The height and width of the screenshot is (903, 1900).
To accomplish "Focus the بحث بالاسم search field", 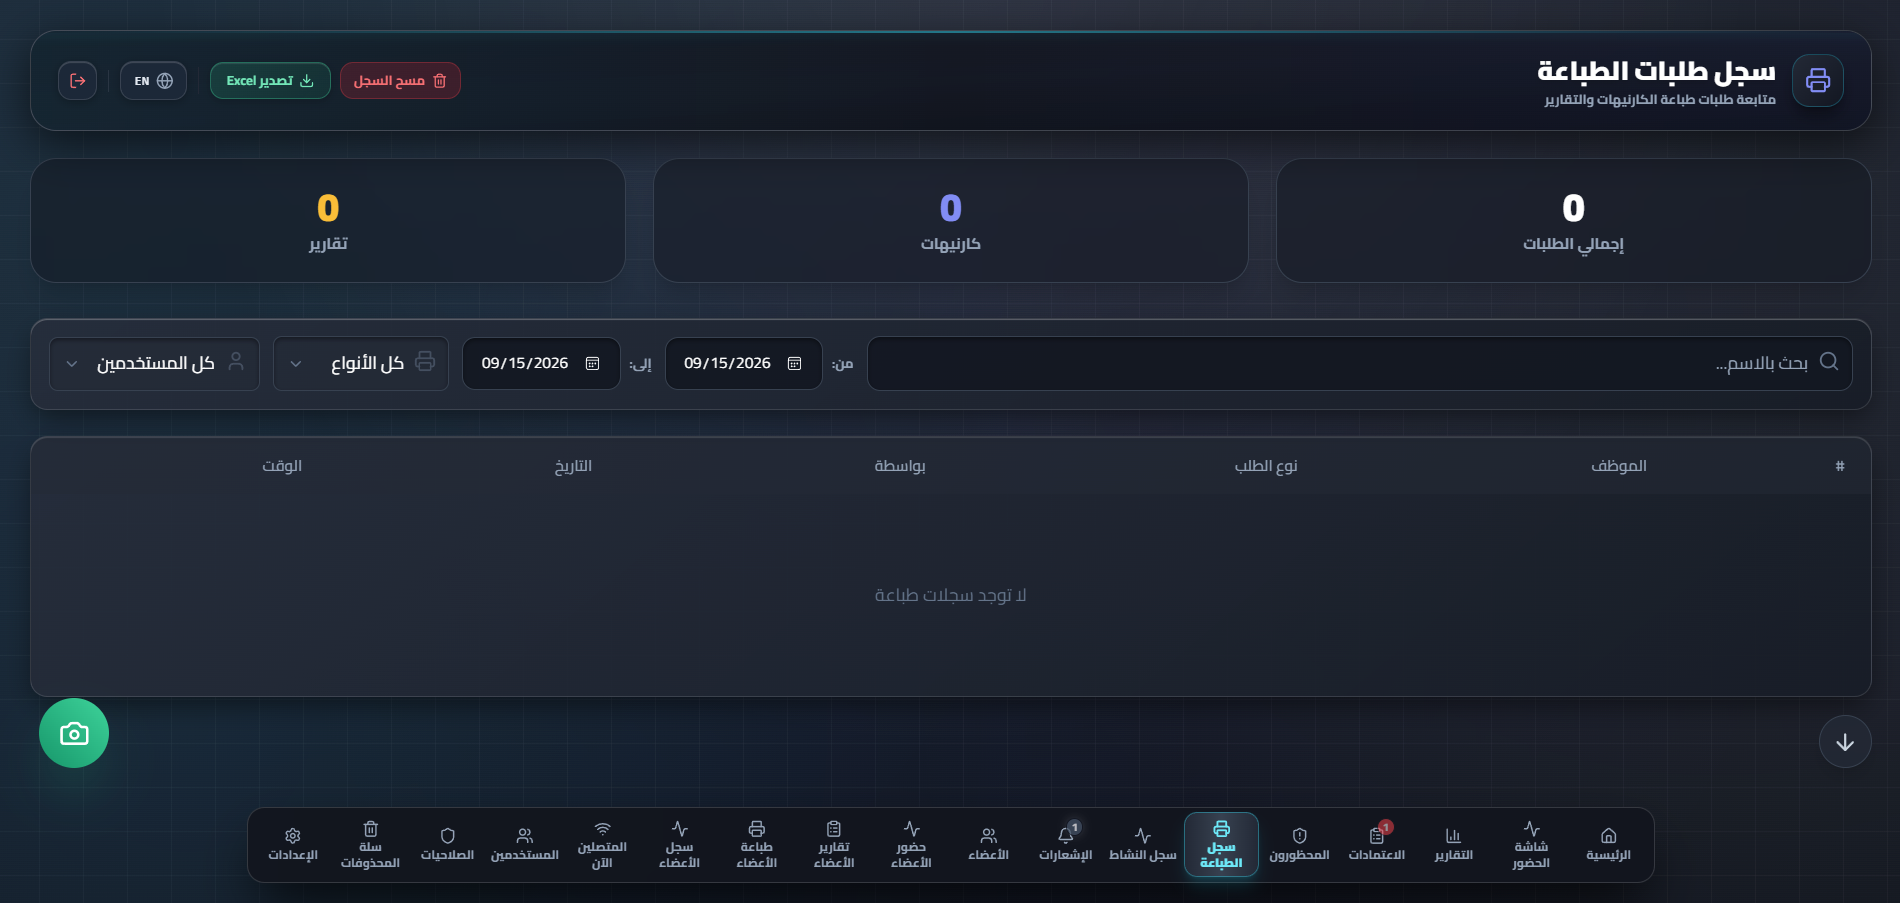I will click(1359, 363).
